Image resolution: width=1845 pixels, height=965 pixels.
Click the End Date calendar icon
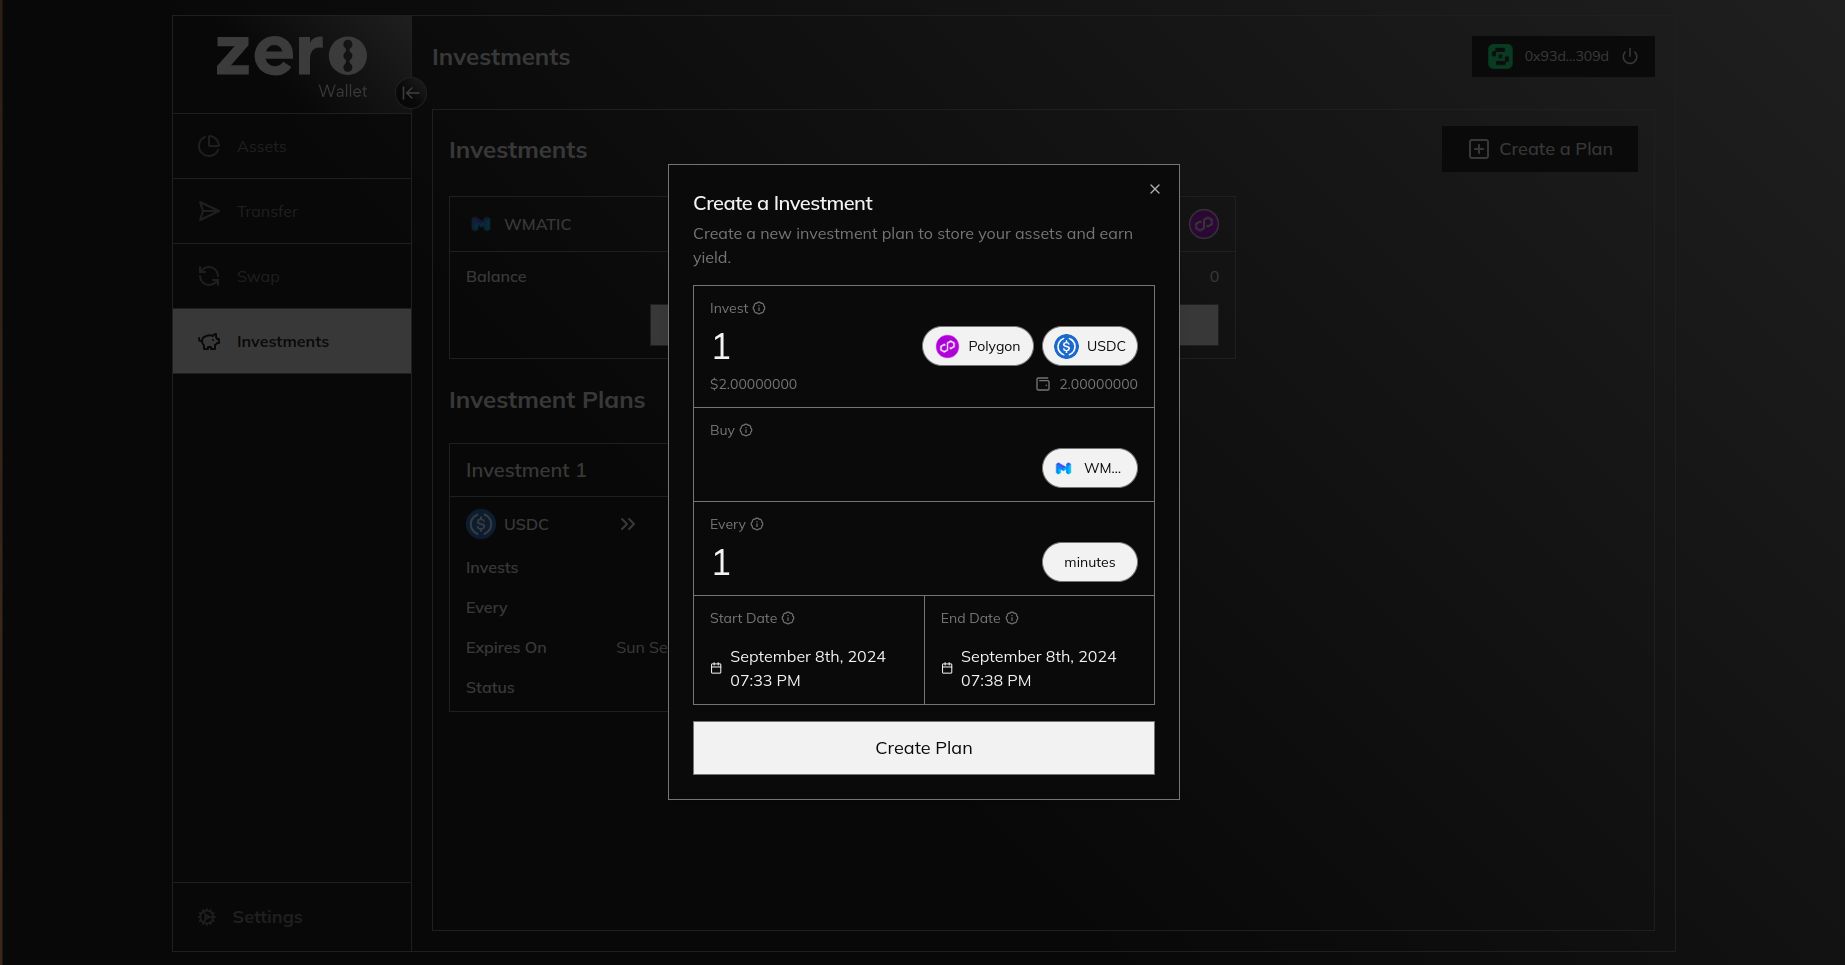click(947, 668)
